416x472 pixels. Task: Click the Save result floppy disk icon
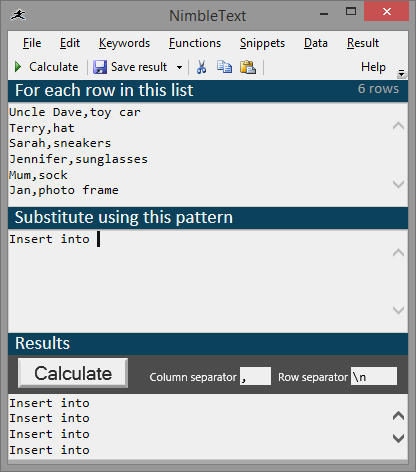pos(100,67)
